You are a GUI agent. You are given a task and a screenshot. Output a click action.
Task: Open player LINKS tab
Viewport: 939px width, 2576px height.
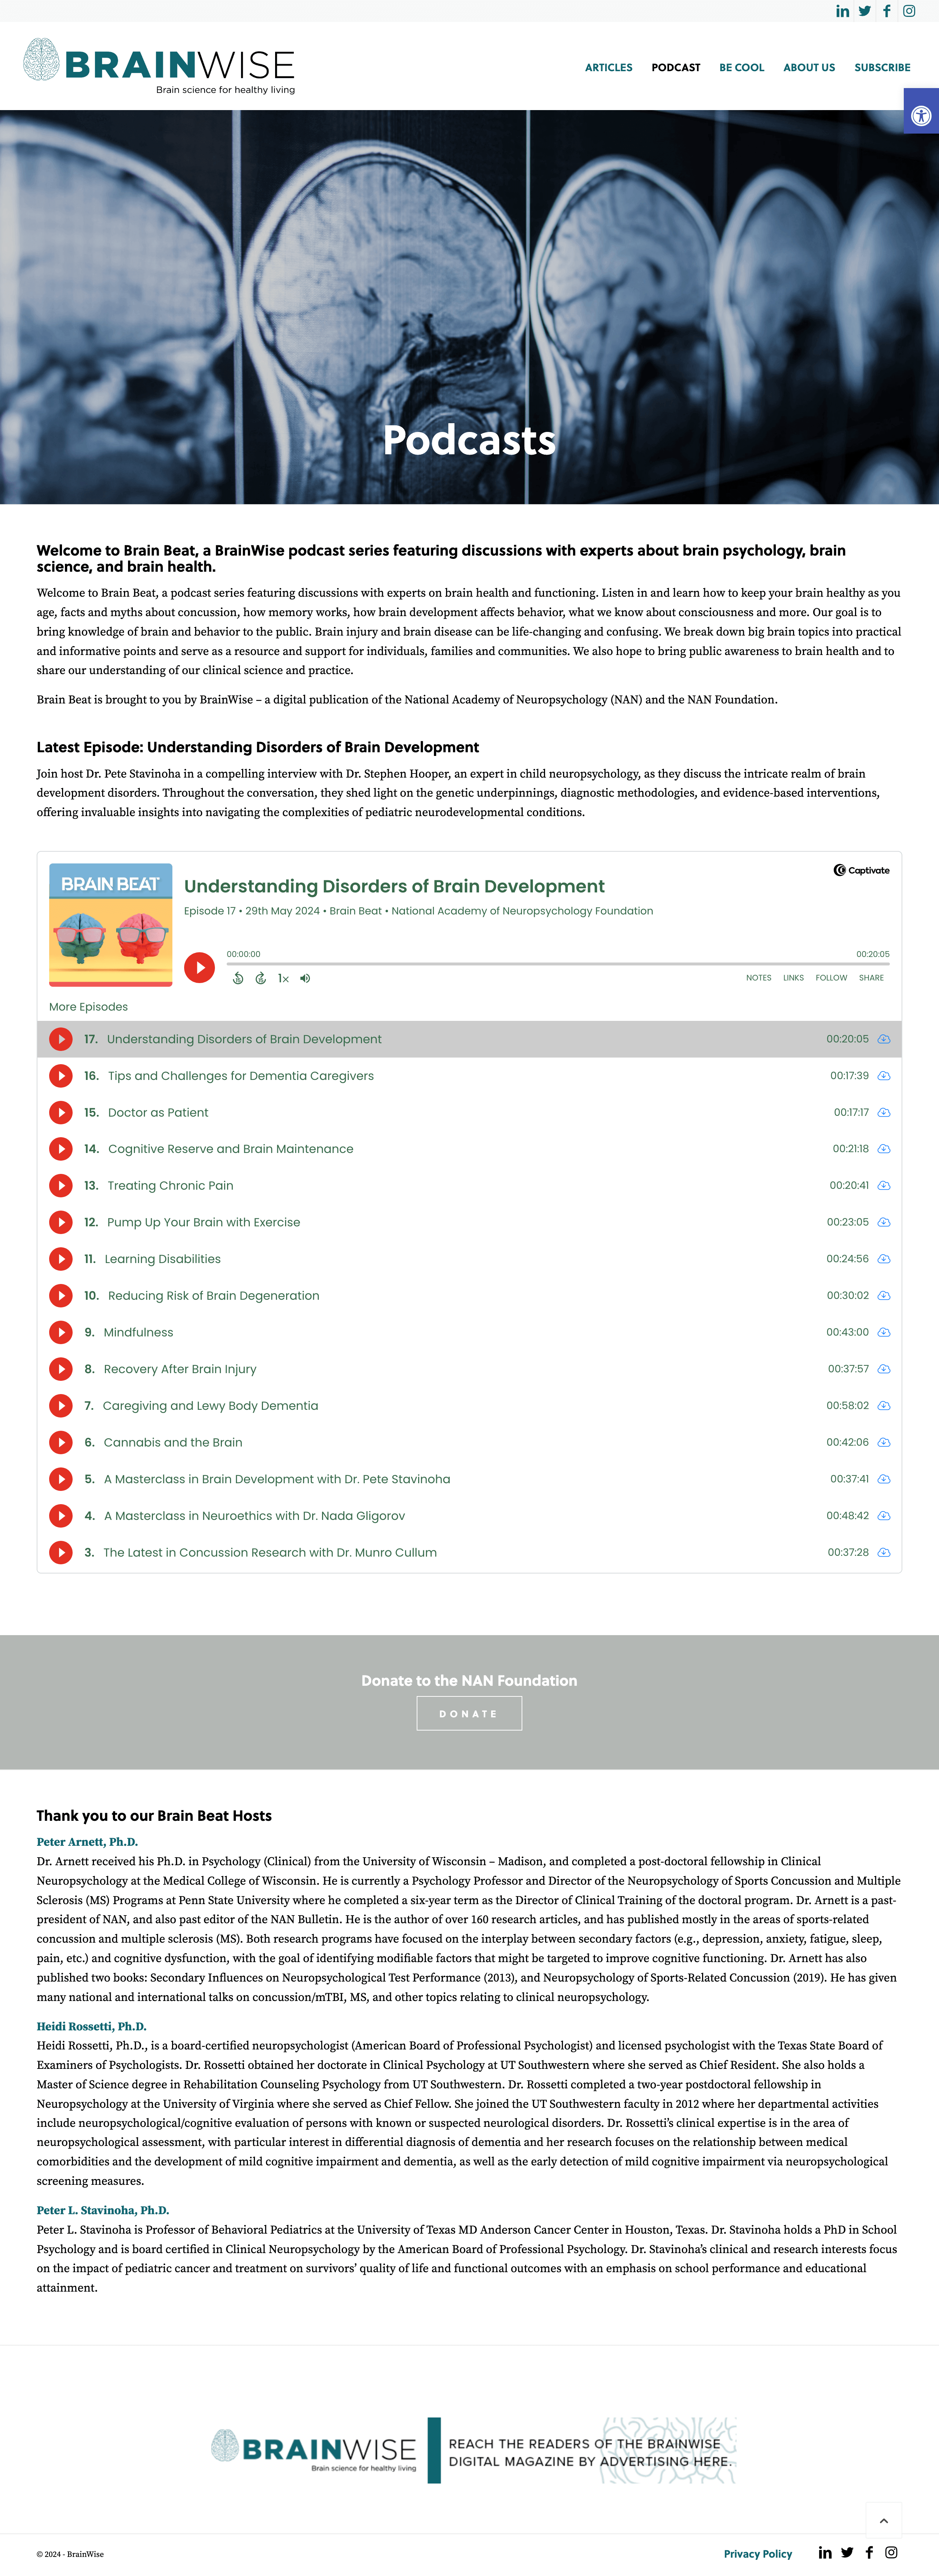(x=793, y=978)
